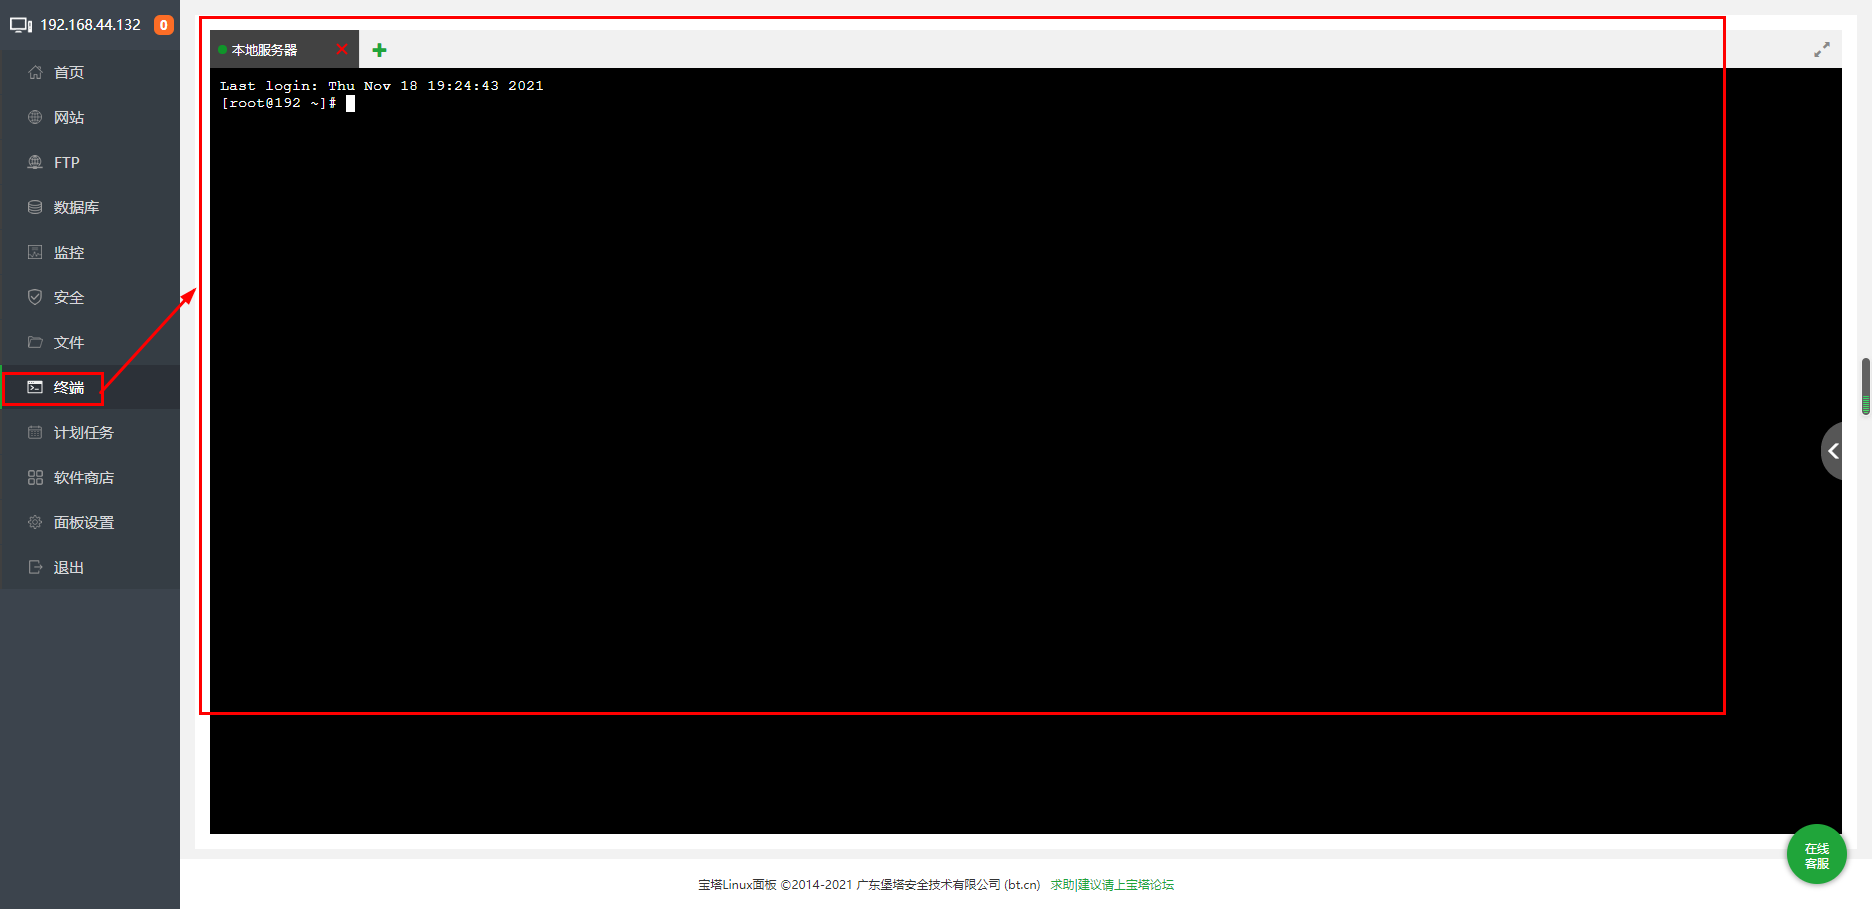The width and height of the screenshot is (1872, 909).
Task: Open the 软件商店 menu item
Action: [x=90, y=477]
